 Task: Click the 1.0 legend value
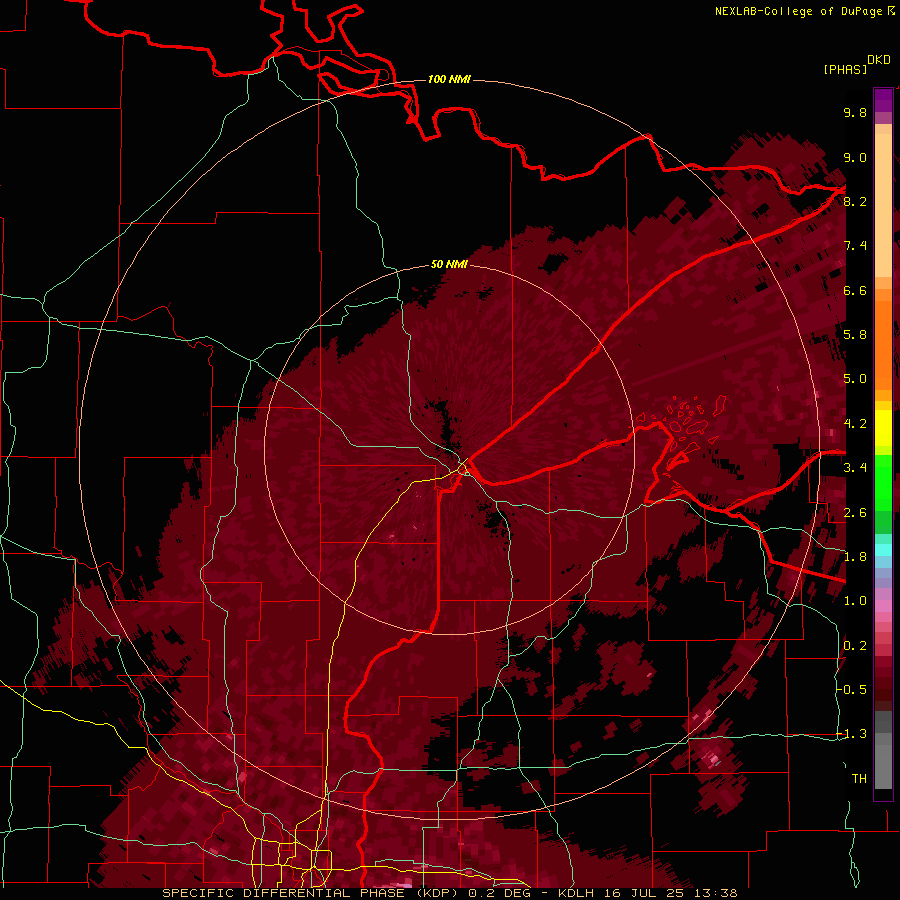point(855,601)
